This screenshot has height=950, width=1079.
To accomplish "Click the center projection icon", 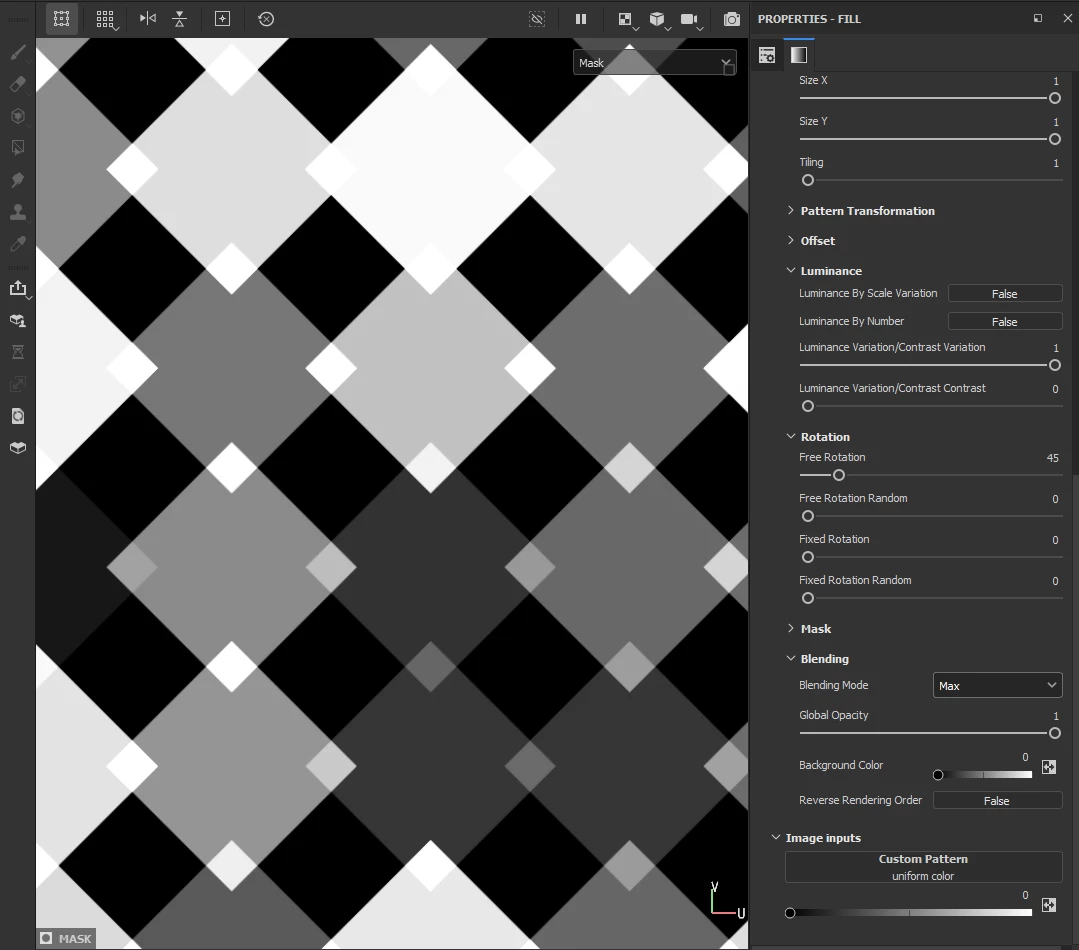I will (x=222, y=19).
